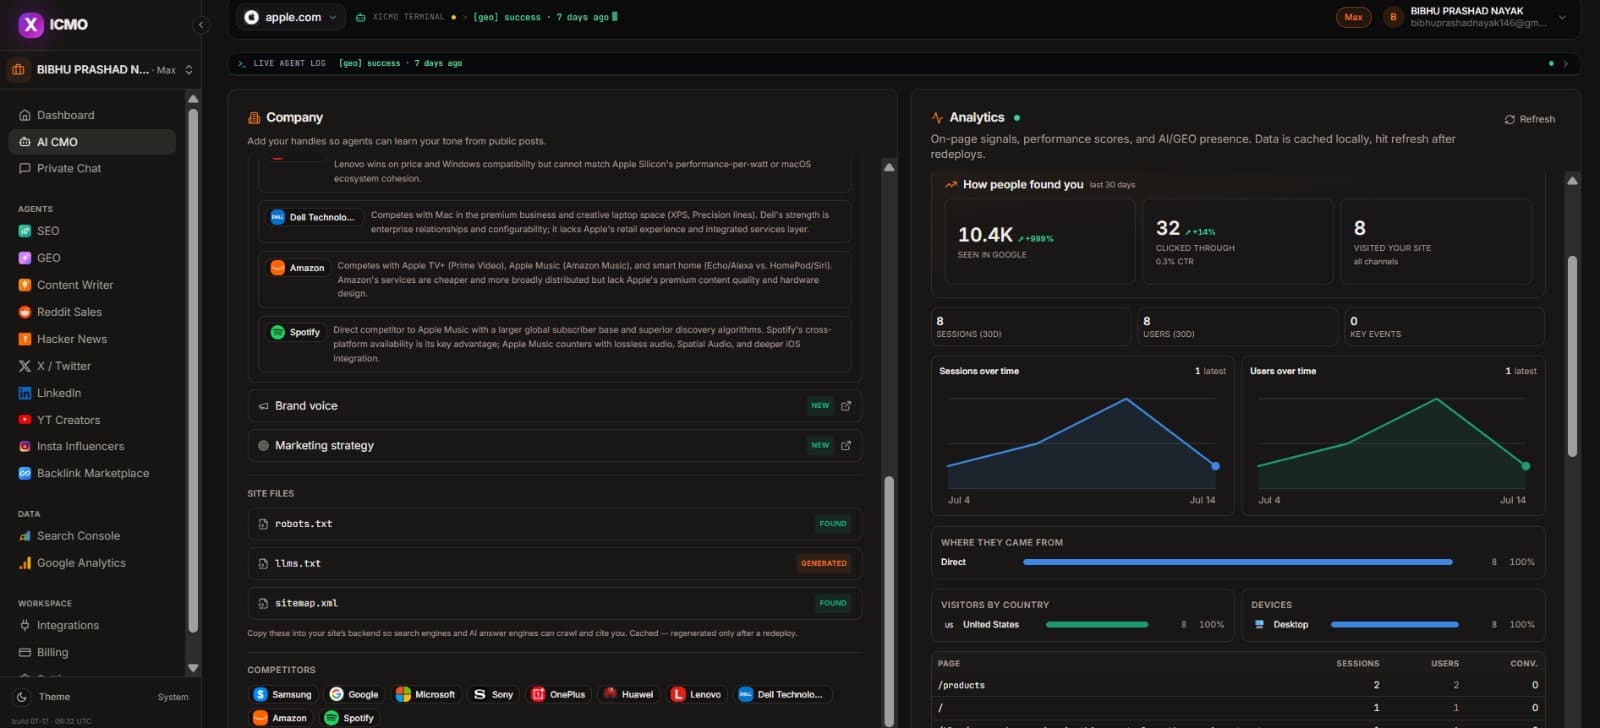The image size is (1600, 728).
Task: Click the Dell Technolo... competitor card label
Action: (313, 217)
